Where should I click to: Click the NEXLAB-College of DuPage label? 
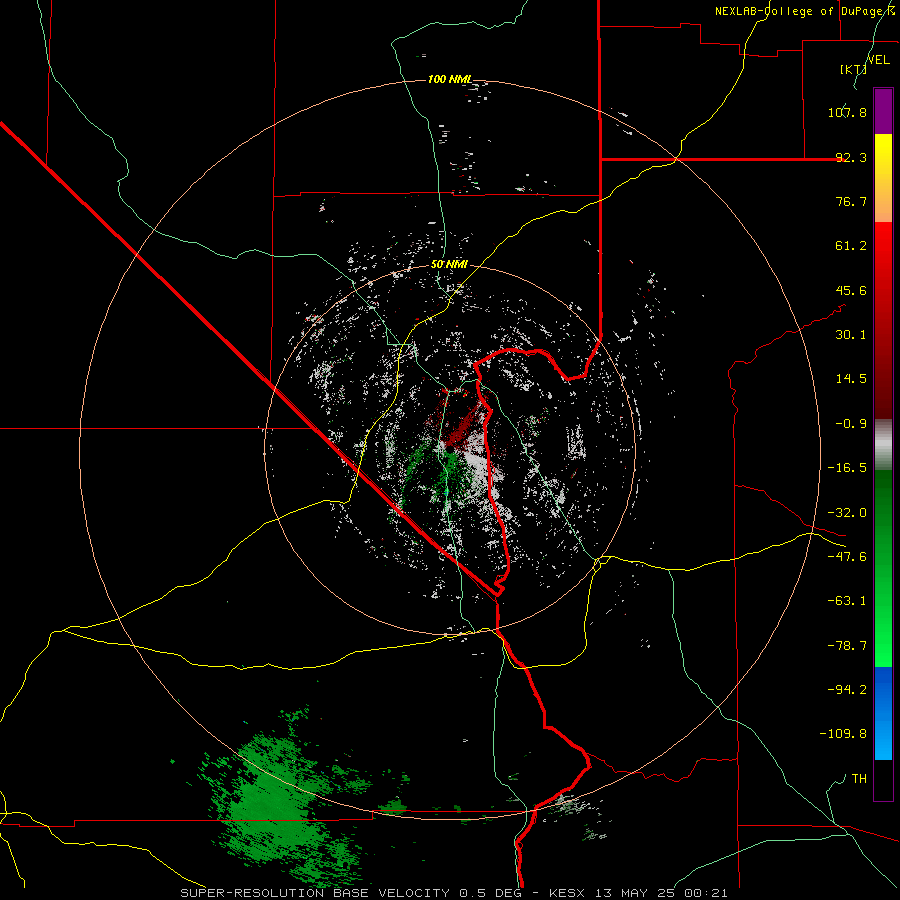(x=806, y=11)
